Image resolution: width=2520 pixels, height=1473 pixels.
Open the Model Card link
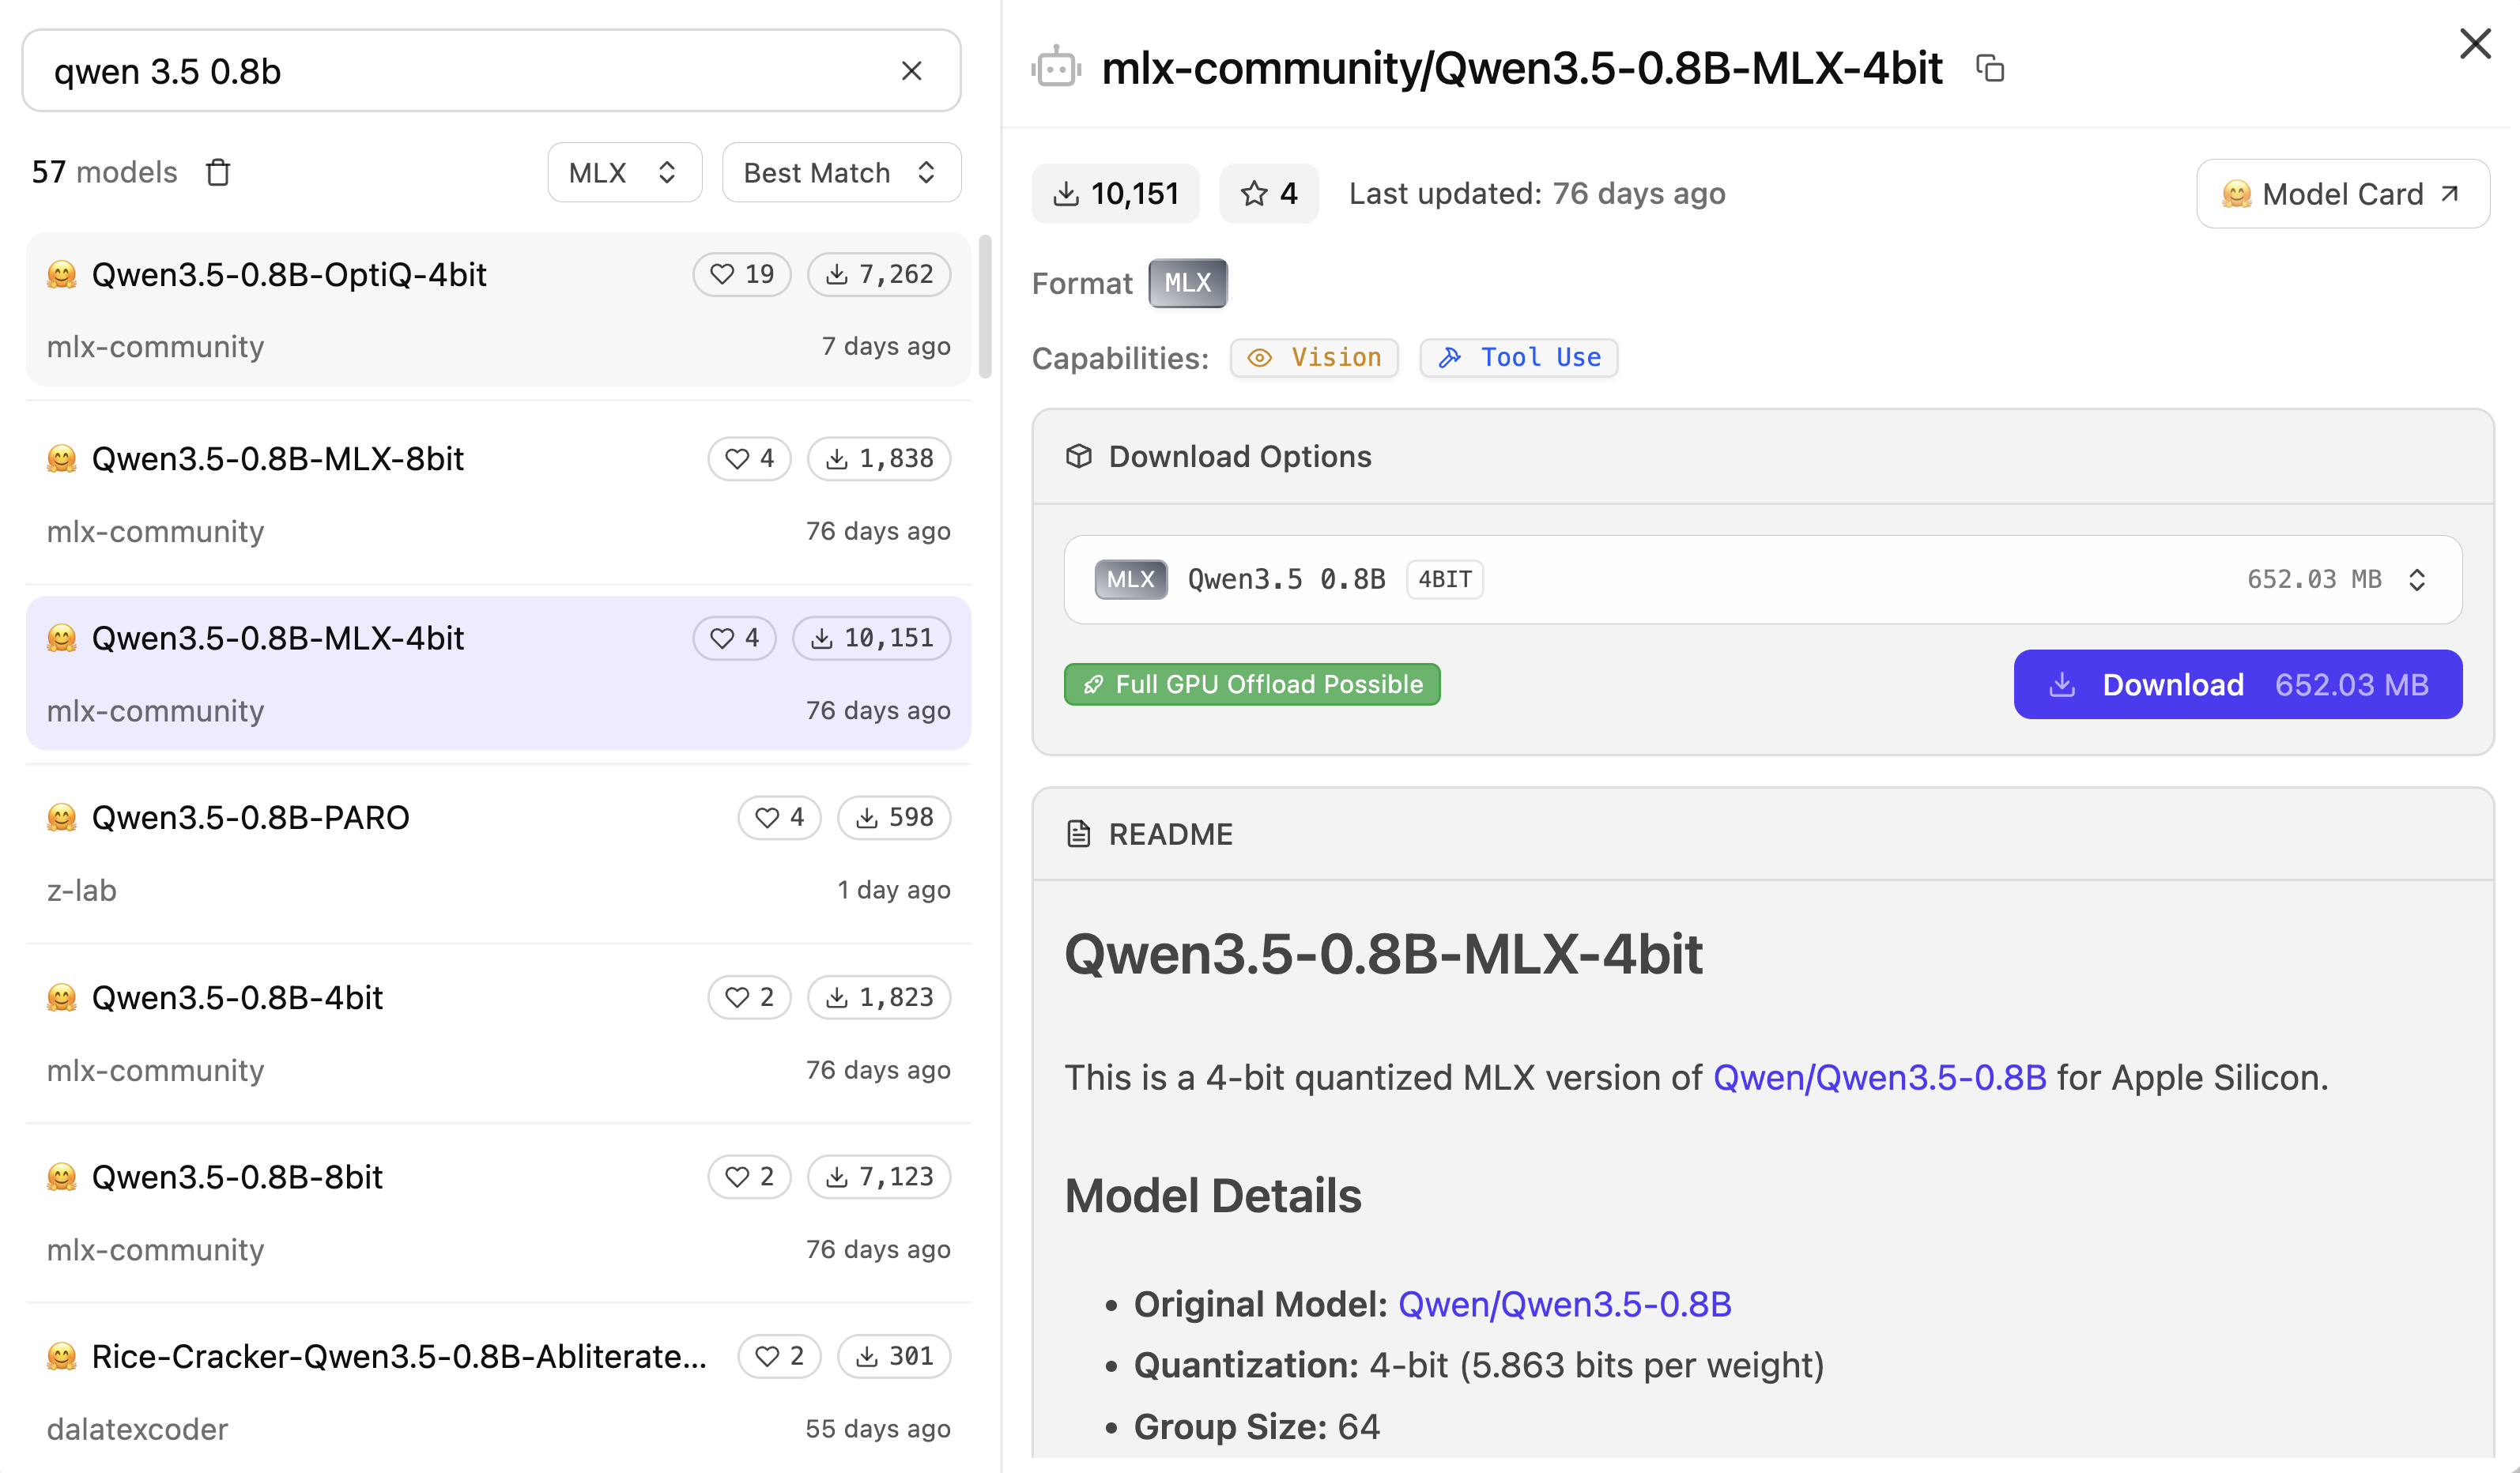tap(2342, 194)
